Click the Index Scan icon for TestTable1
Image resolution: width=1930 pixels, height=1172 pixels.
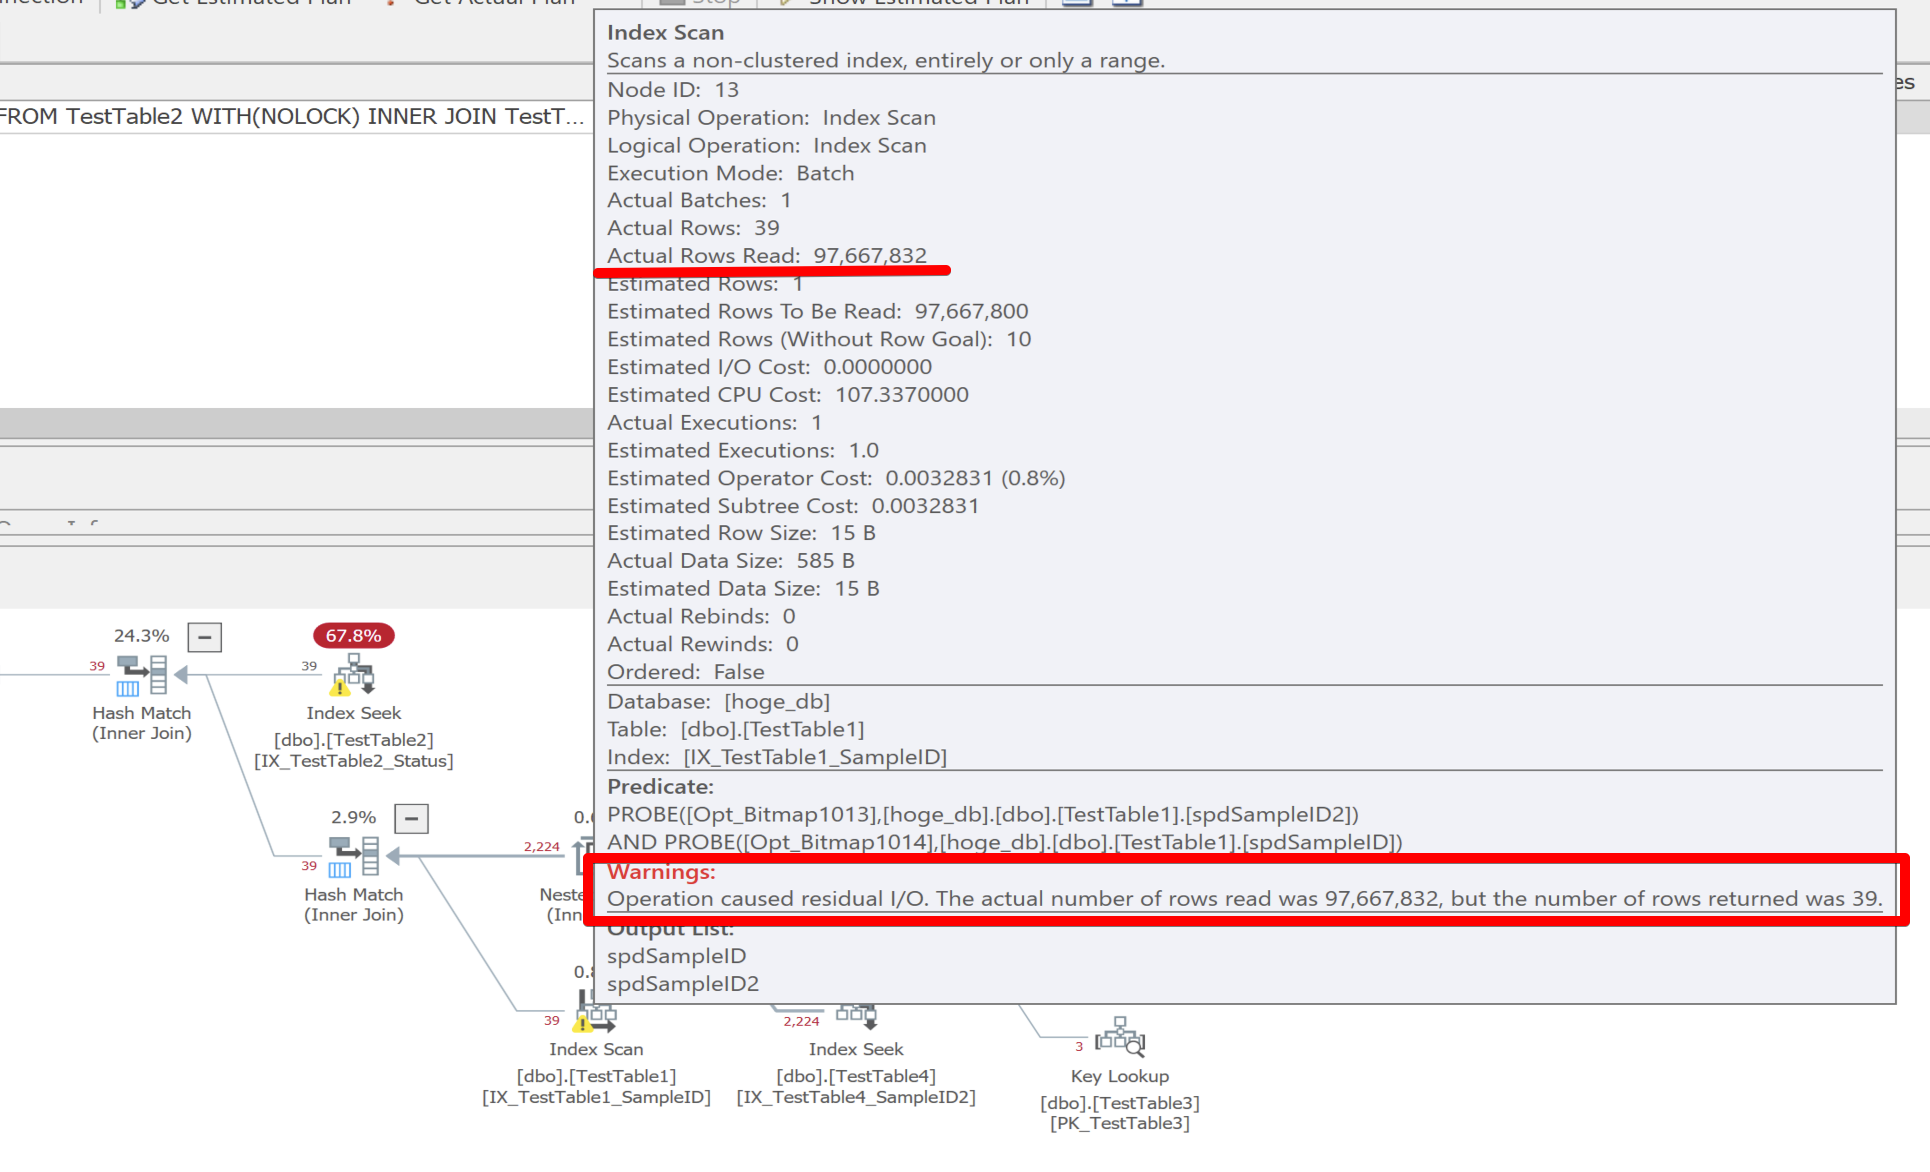click(x=596, y=1018)
